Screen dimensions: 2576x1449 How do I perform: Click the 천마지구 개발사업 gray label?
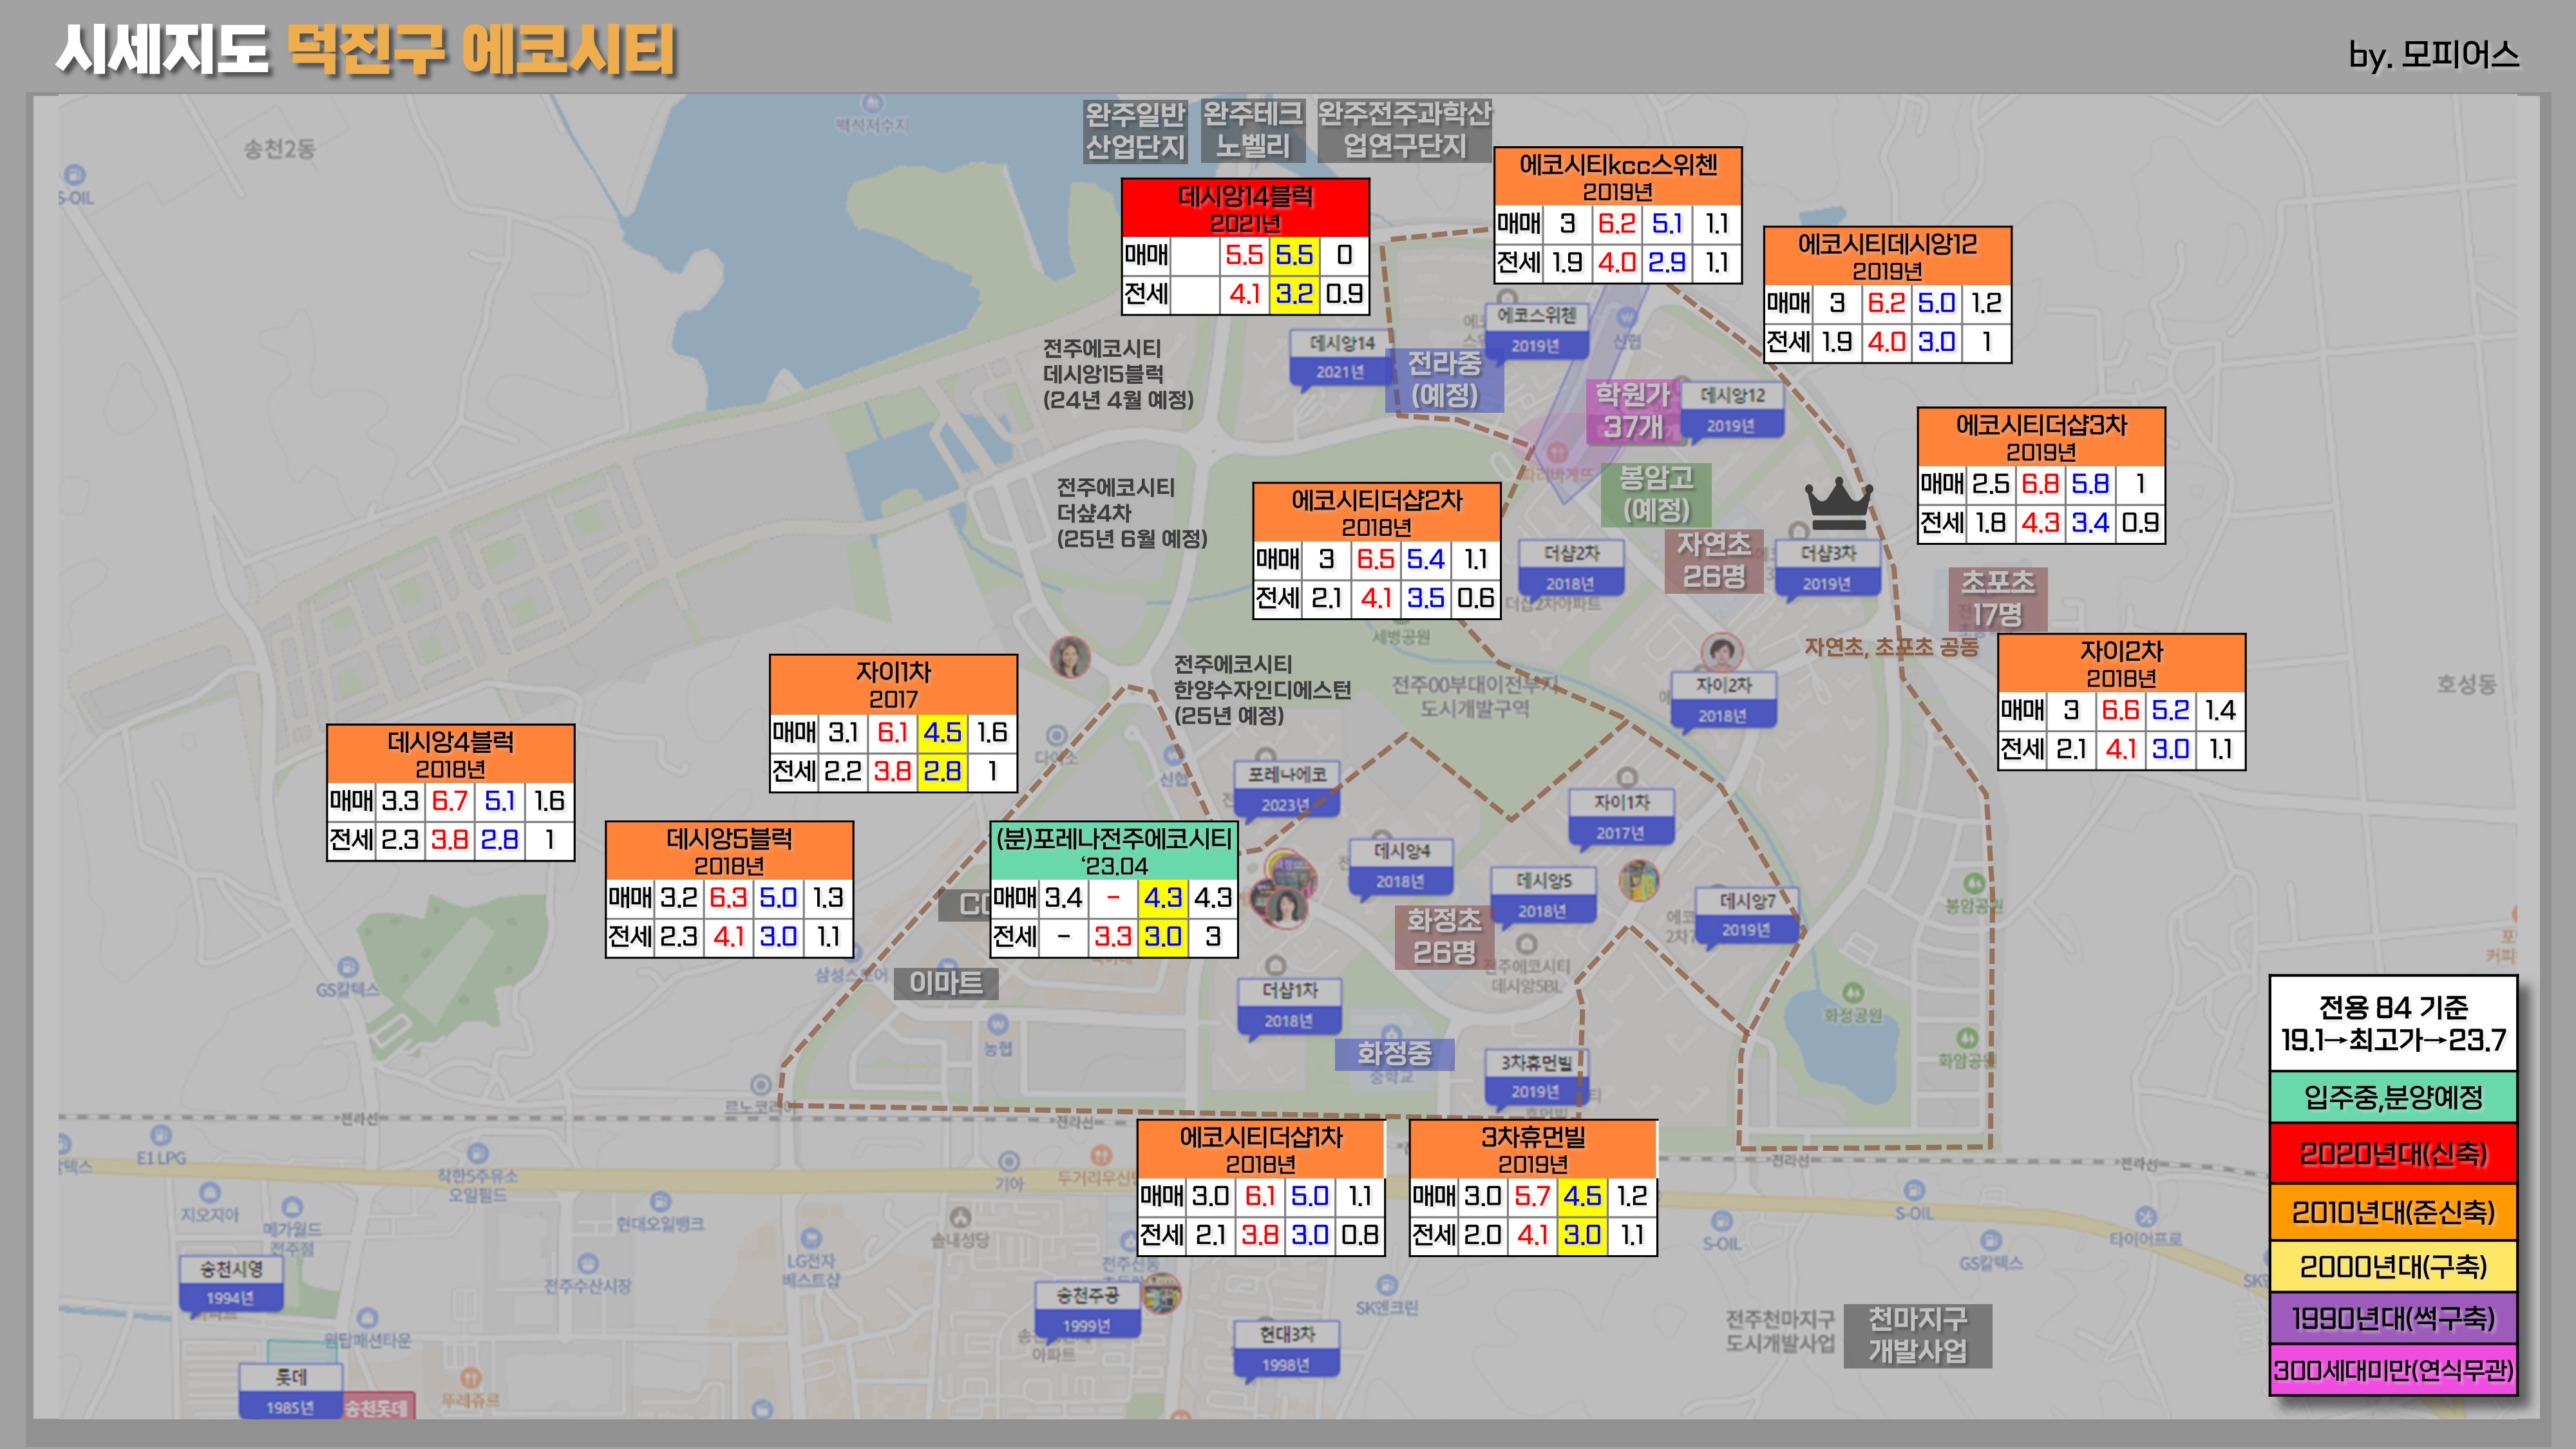point(1917,1335)
